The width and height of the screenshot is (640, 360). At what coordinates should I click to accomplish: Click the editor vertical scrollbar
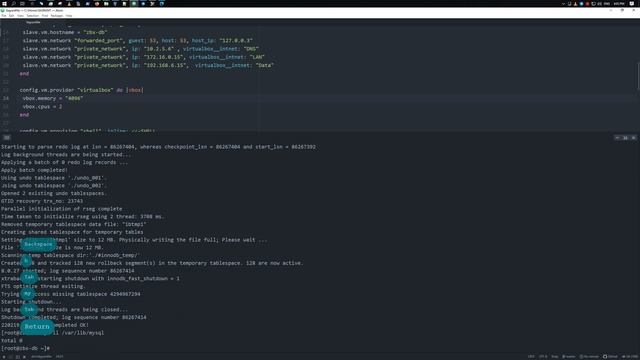[x=638, y=76]
